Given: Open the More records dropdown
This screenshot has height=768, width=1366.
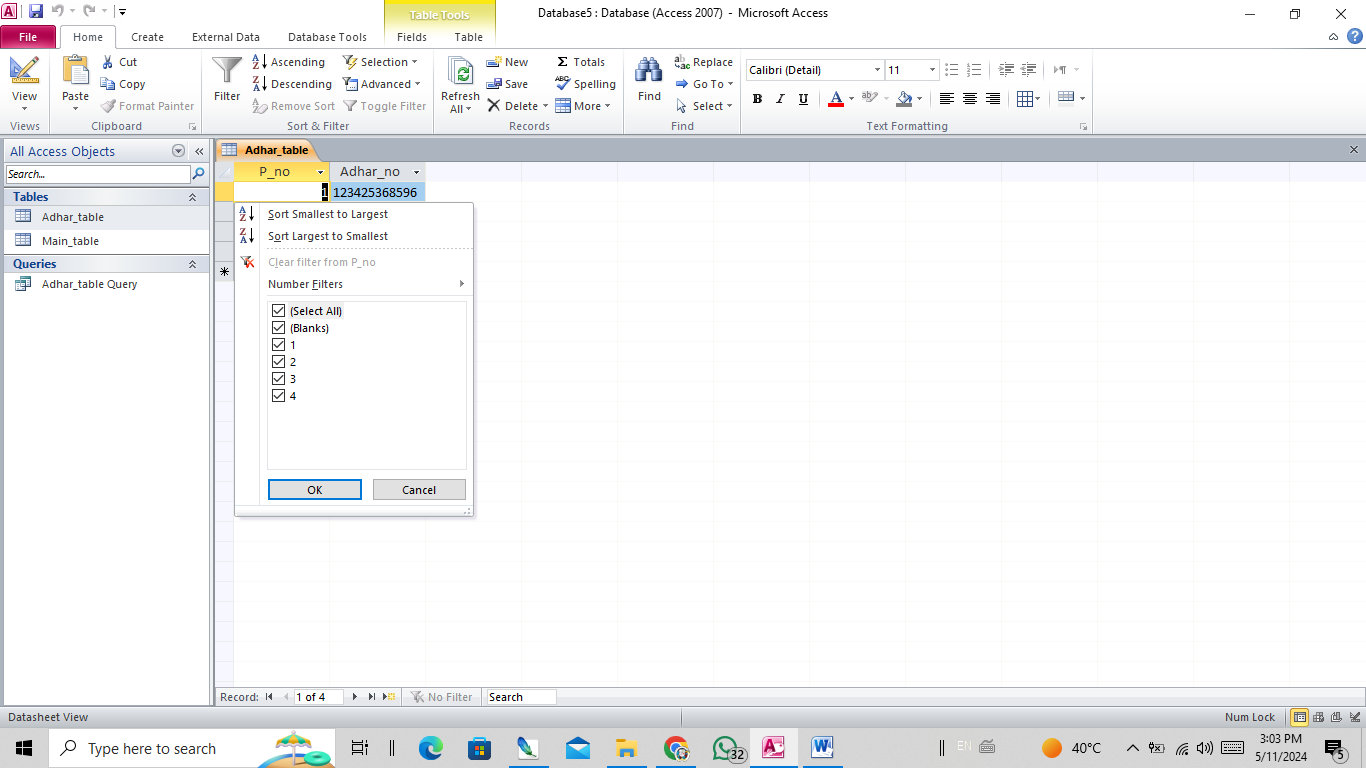Looking at the screenshot, I should pyautogui.click(x=583, y=106).
